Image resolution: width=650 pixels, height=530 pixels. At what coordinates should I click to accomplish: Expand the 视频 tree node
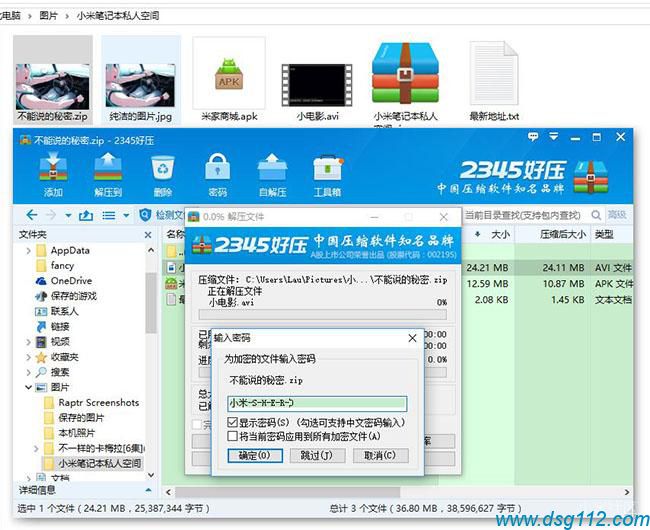[x=28, y=342]
